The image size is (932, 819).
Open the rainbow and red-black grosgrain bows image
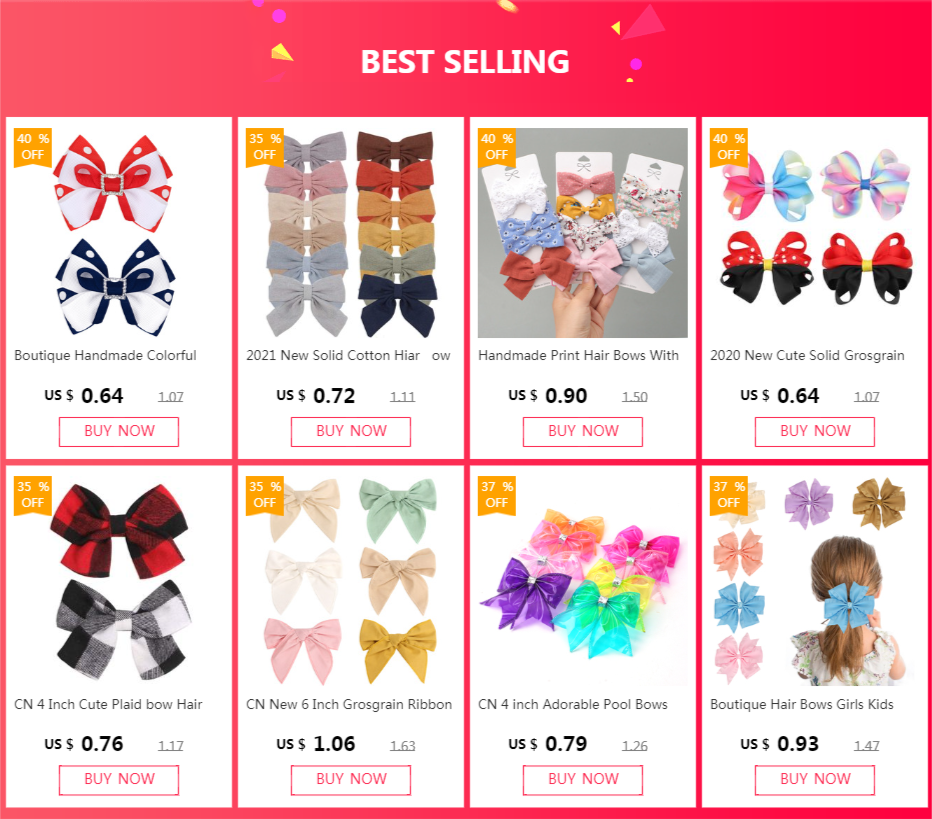coord(815,233)
